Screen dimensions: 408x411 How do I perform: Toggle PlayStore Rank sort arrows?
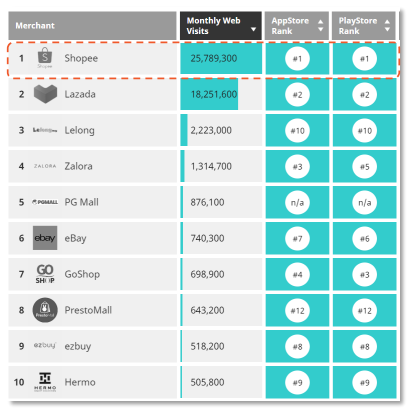click(x=387, y=25)
